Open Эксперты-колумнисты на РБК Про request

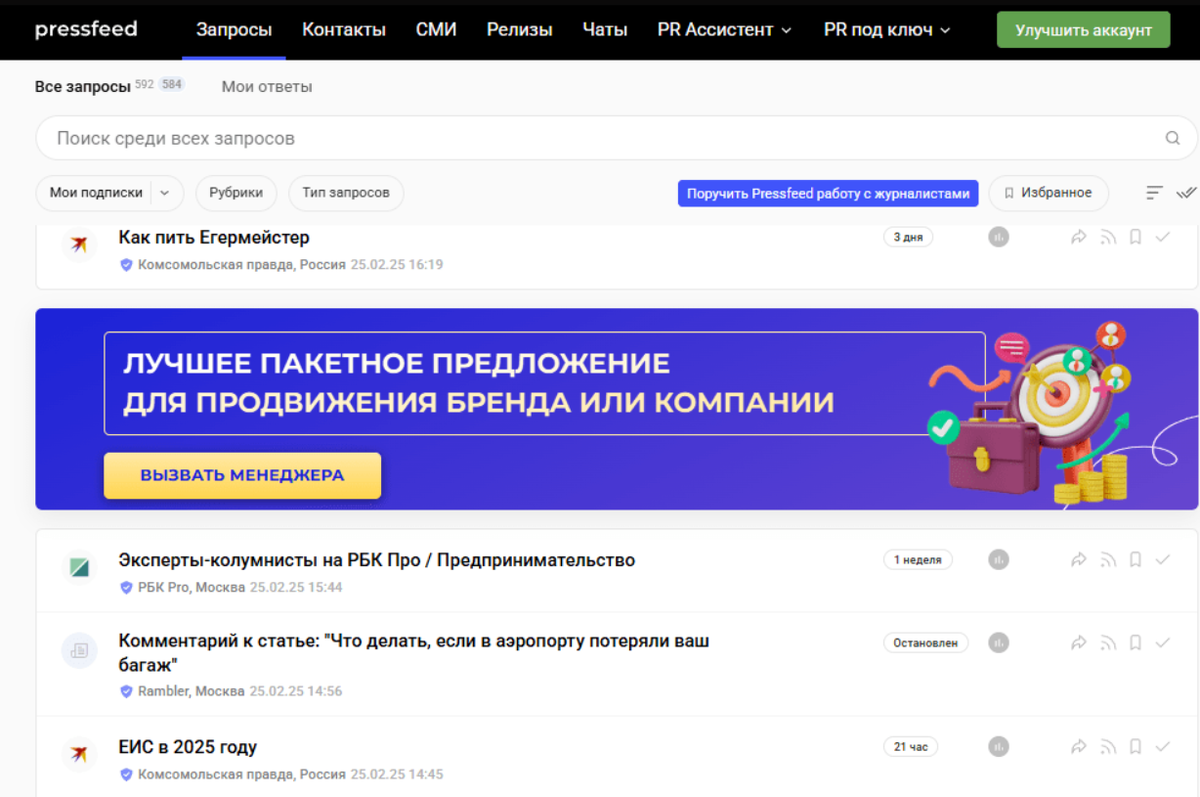[x=377, y=560]
